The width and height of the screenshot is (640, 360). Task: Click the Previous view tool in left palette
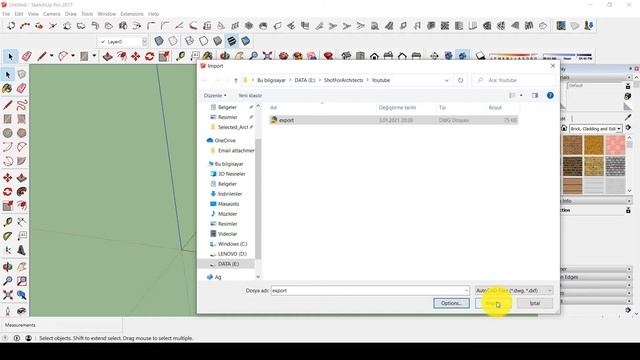[22, 295]
